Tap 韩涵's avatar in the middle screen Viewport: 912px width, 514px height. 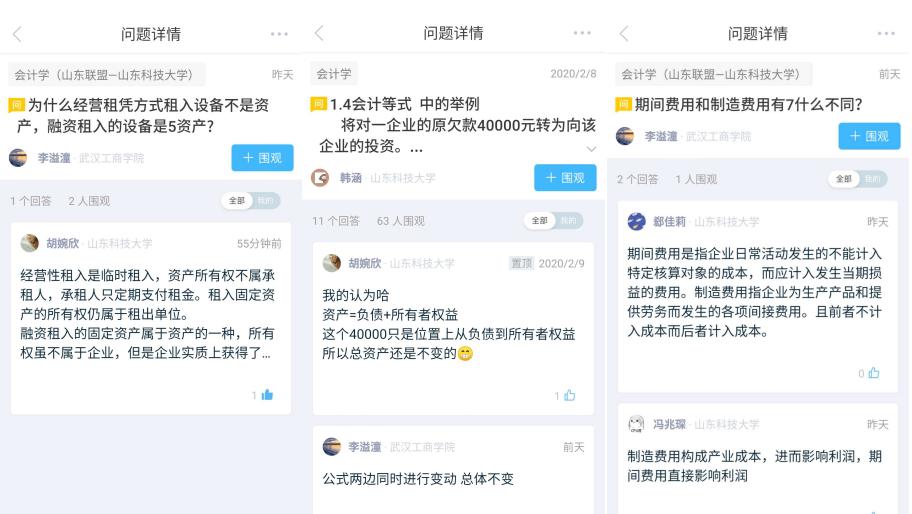tap(320, 177)
